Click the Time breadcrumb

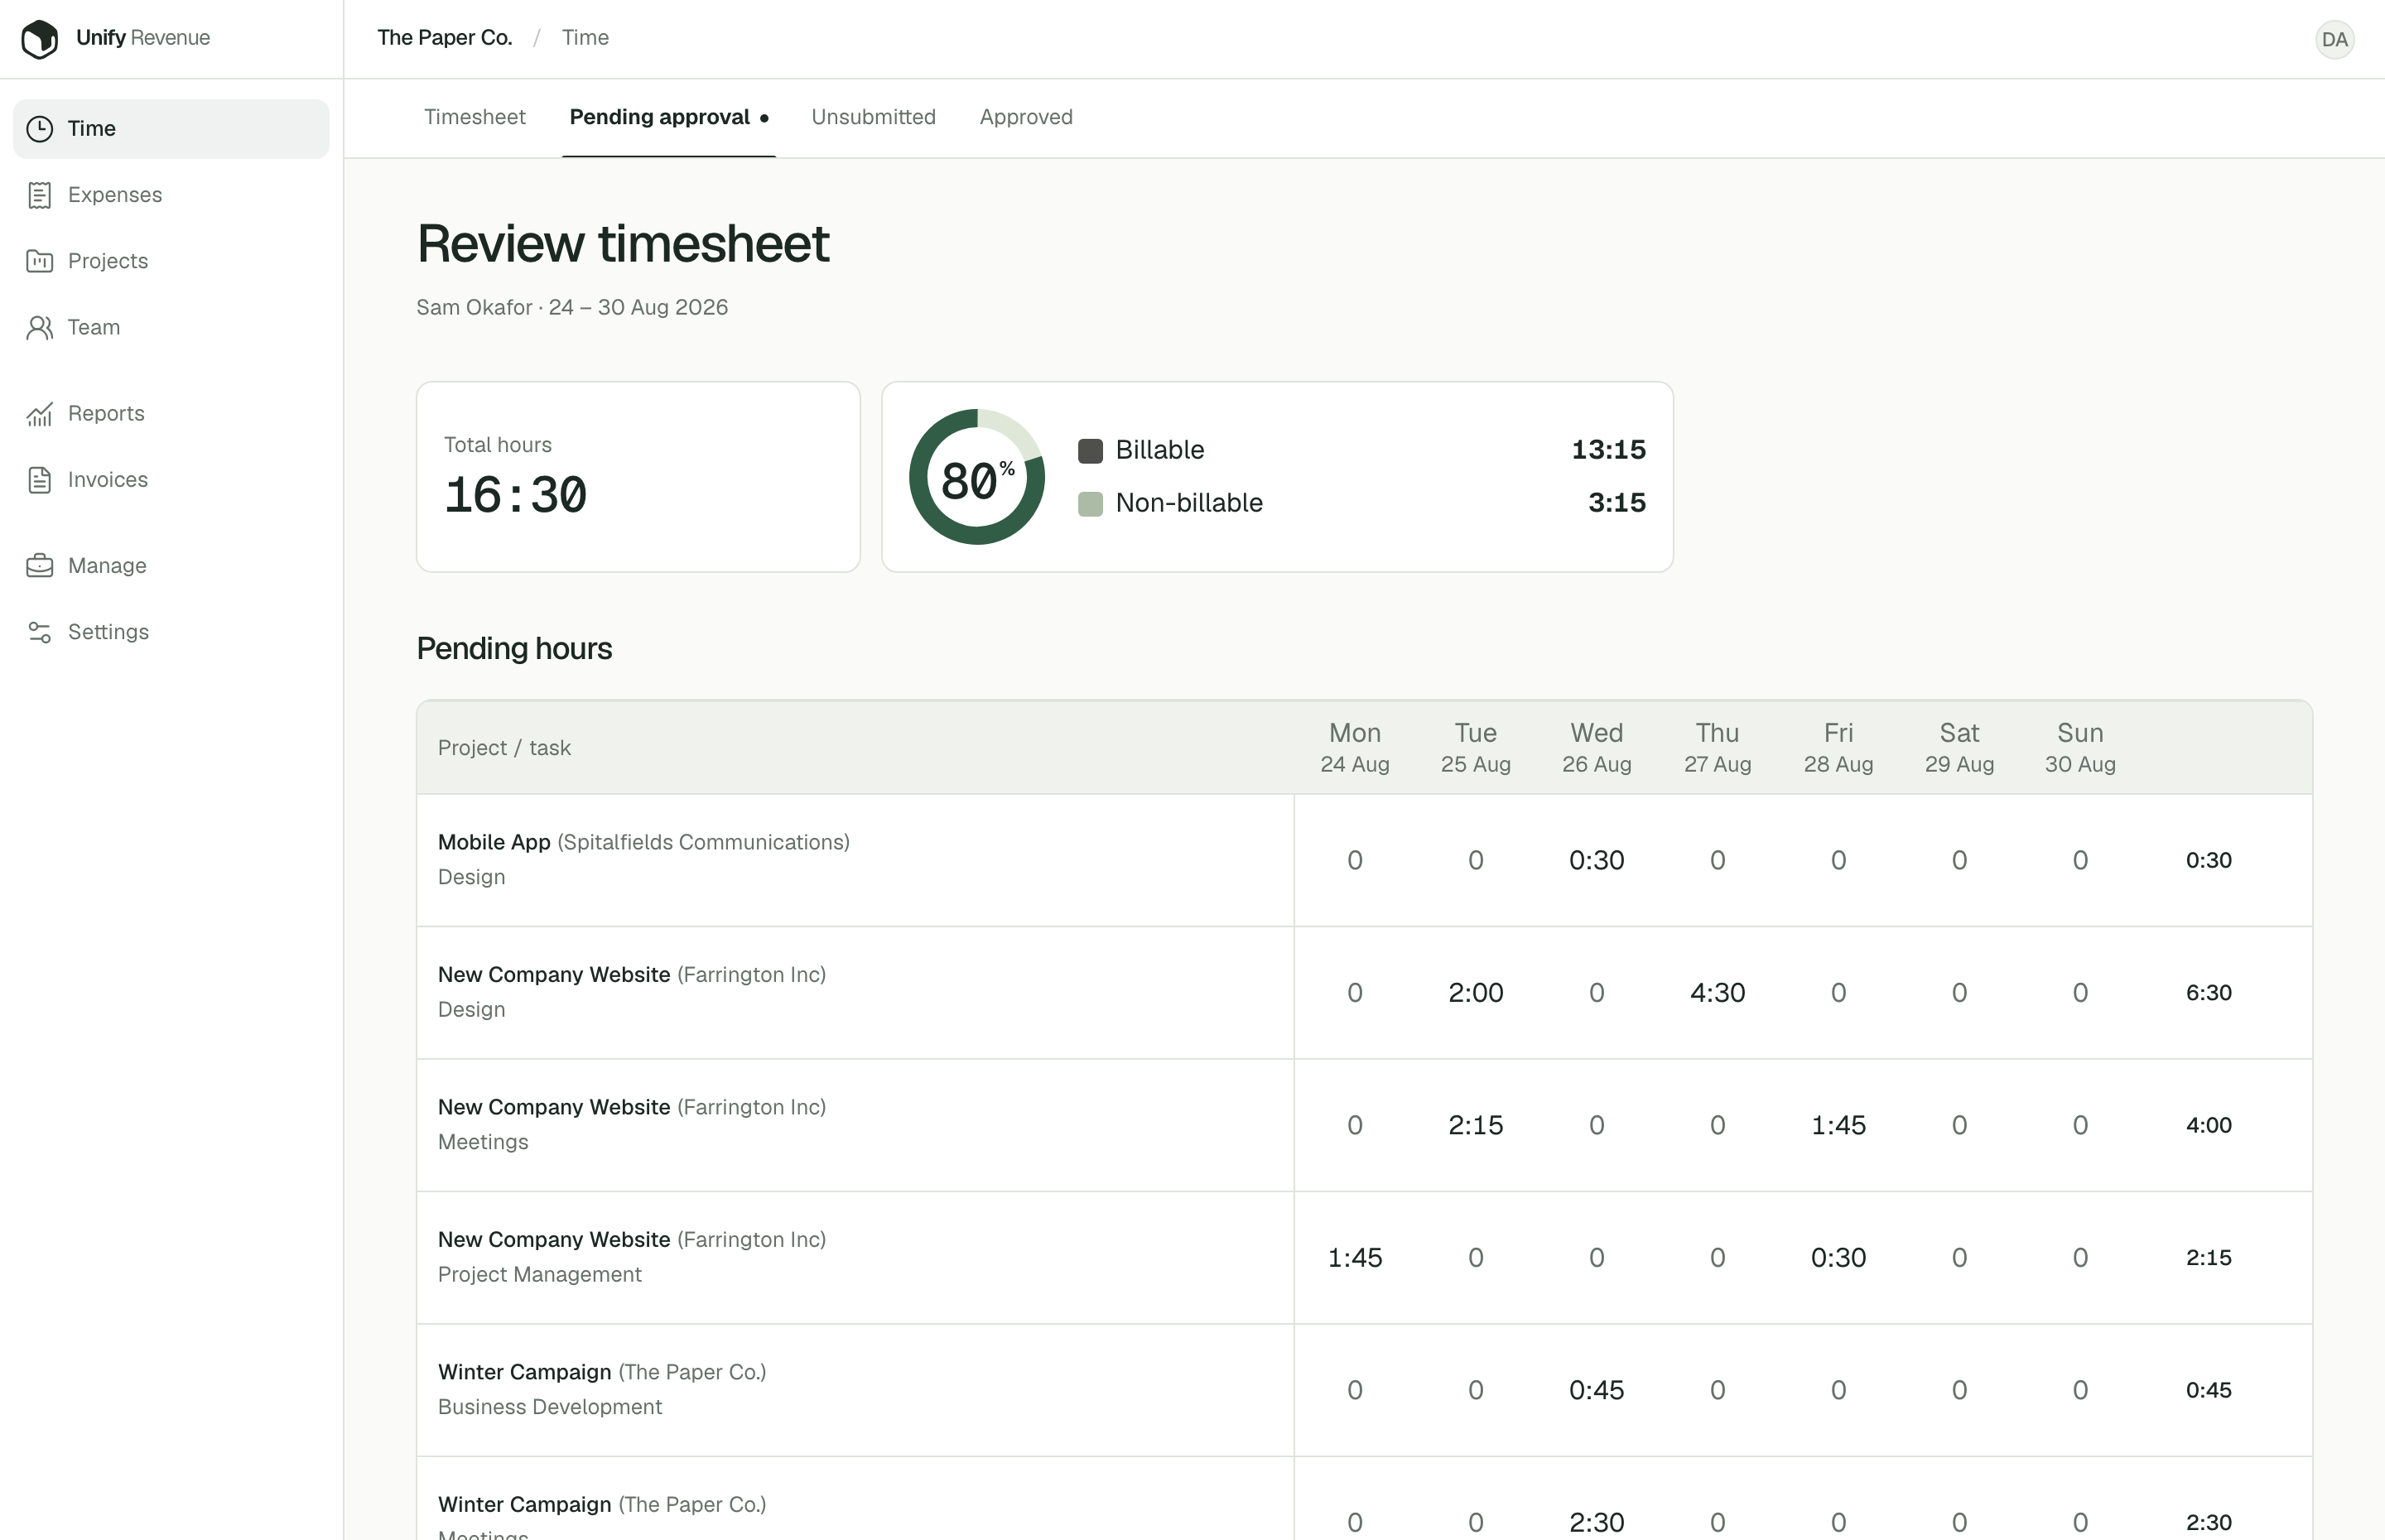click(585, 38)
